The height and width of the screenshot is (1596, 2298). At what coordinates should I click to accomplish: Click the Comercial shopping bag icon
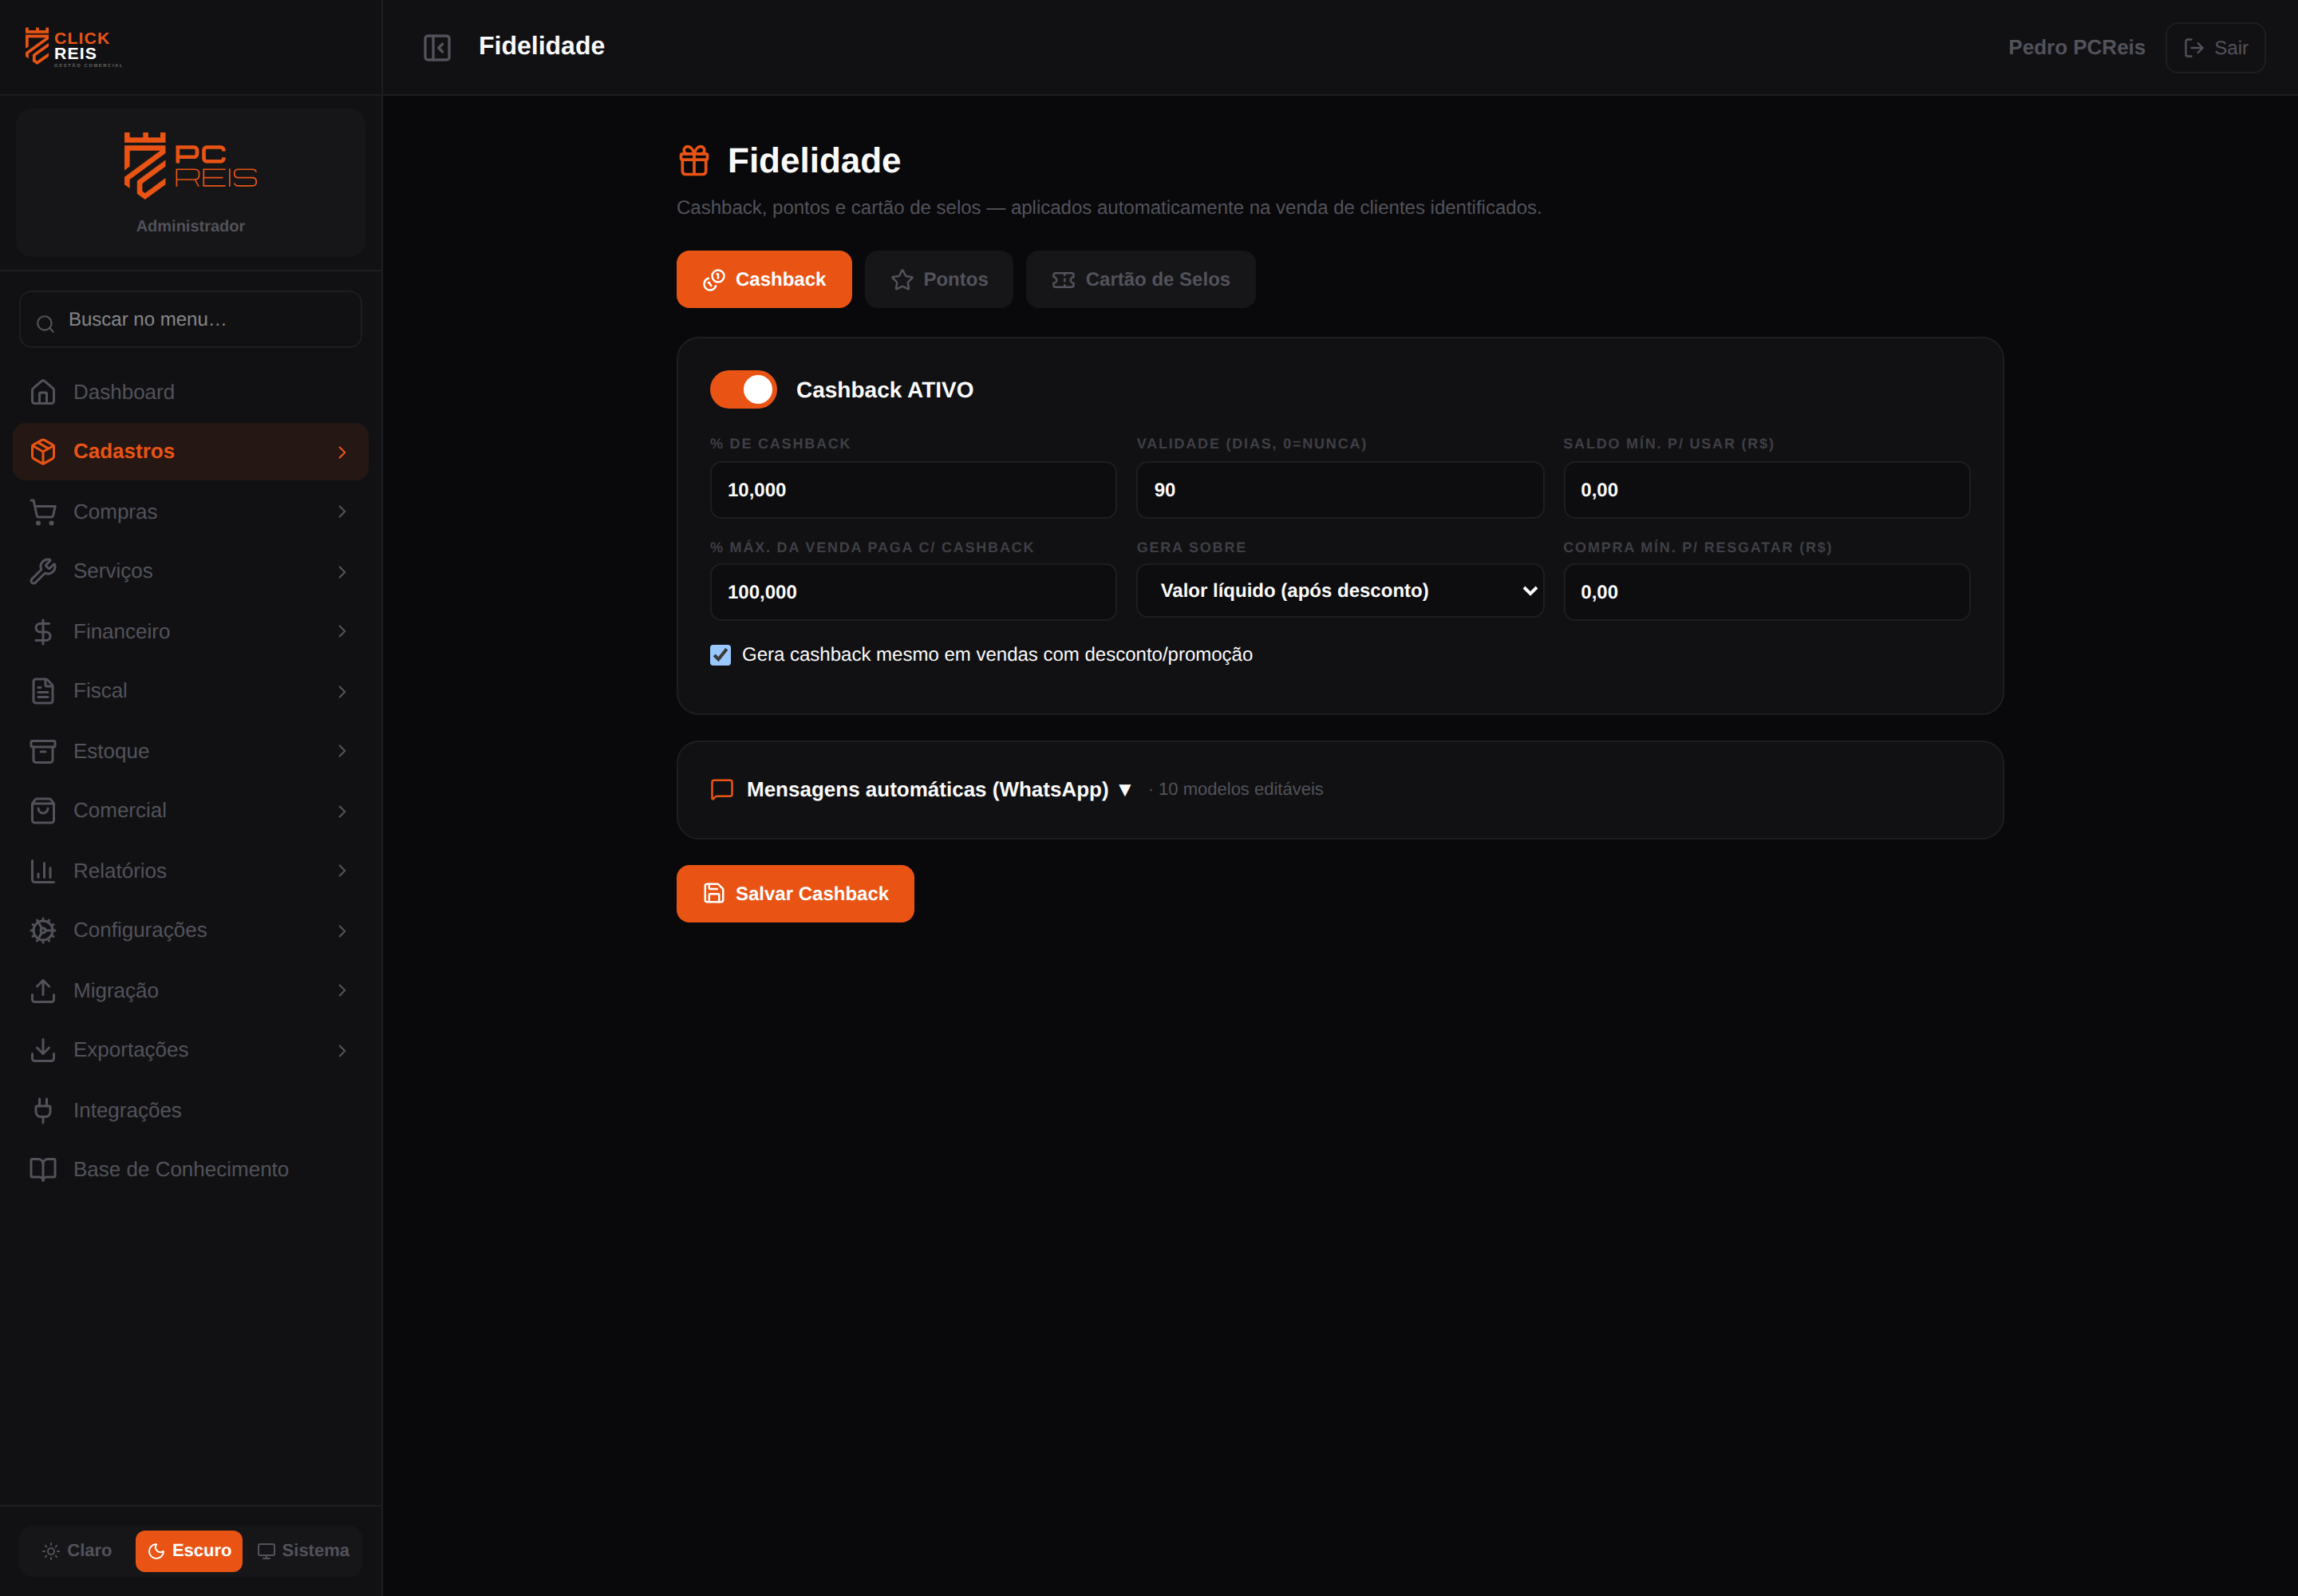pyautogui.click(x=43, y=810)
